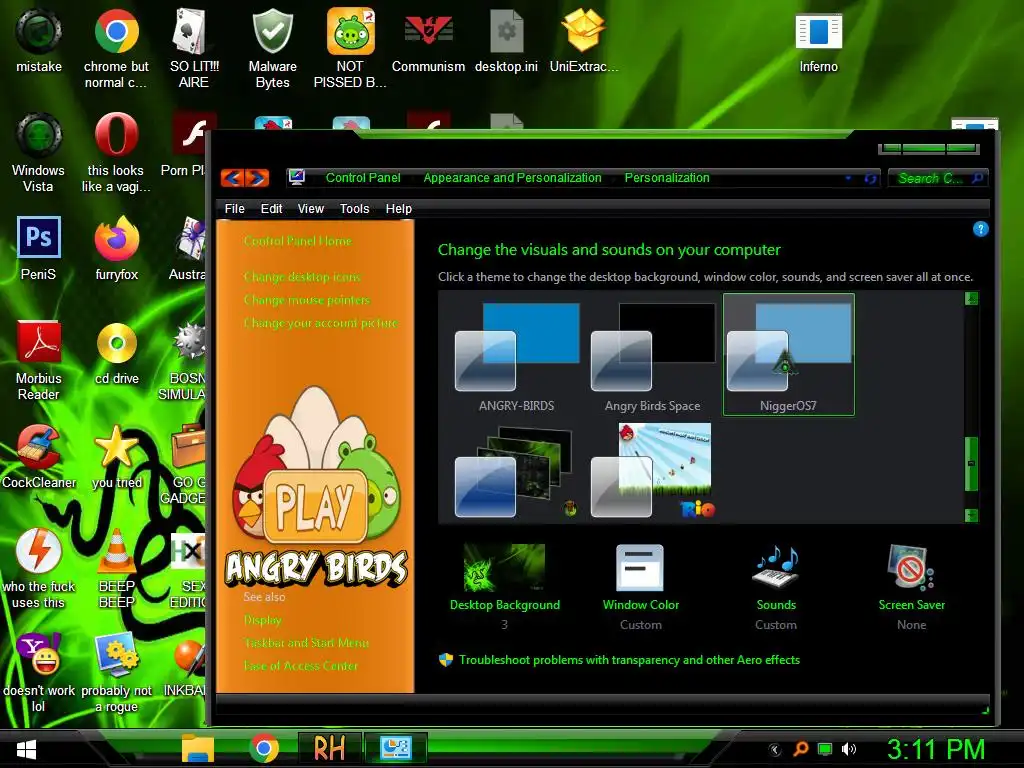Open the Display link under See also
Image resolution: width=1024 pixels, height=768 pixels.
click(263, 620)
